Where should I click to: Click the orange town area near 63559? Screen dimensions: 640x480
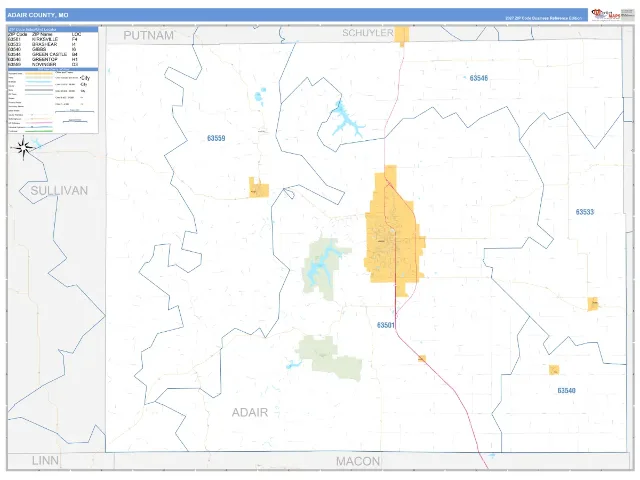pyautogui.click(x=259, y=188)
